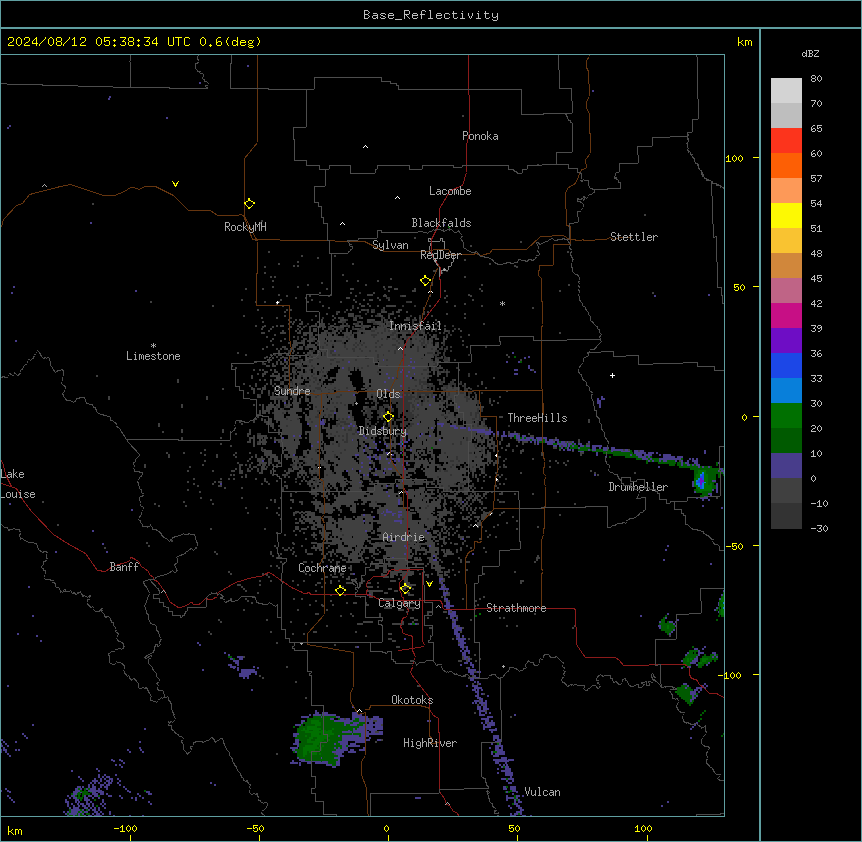Click the Vulcan city label
This screenshot has height=842, width=862.
[542, 792]
